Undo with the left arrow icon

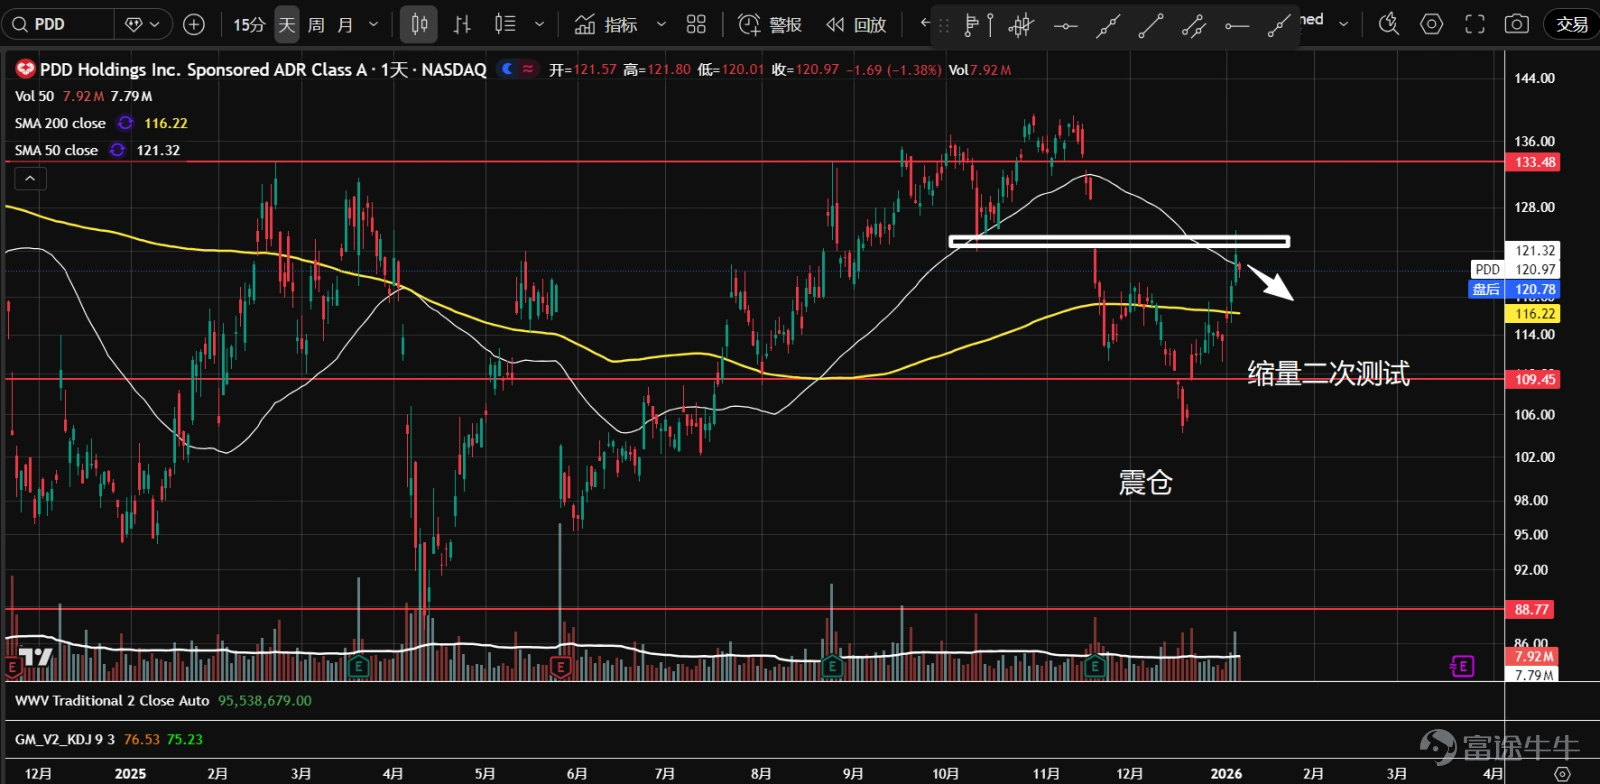(x=925, y=22)
